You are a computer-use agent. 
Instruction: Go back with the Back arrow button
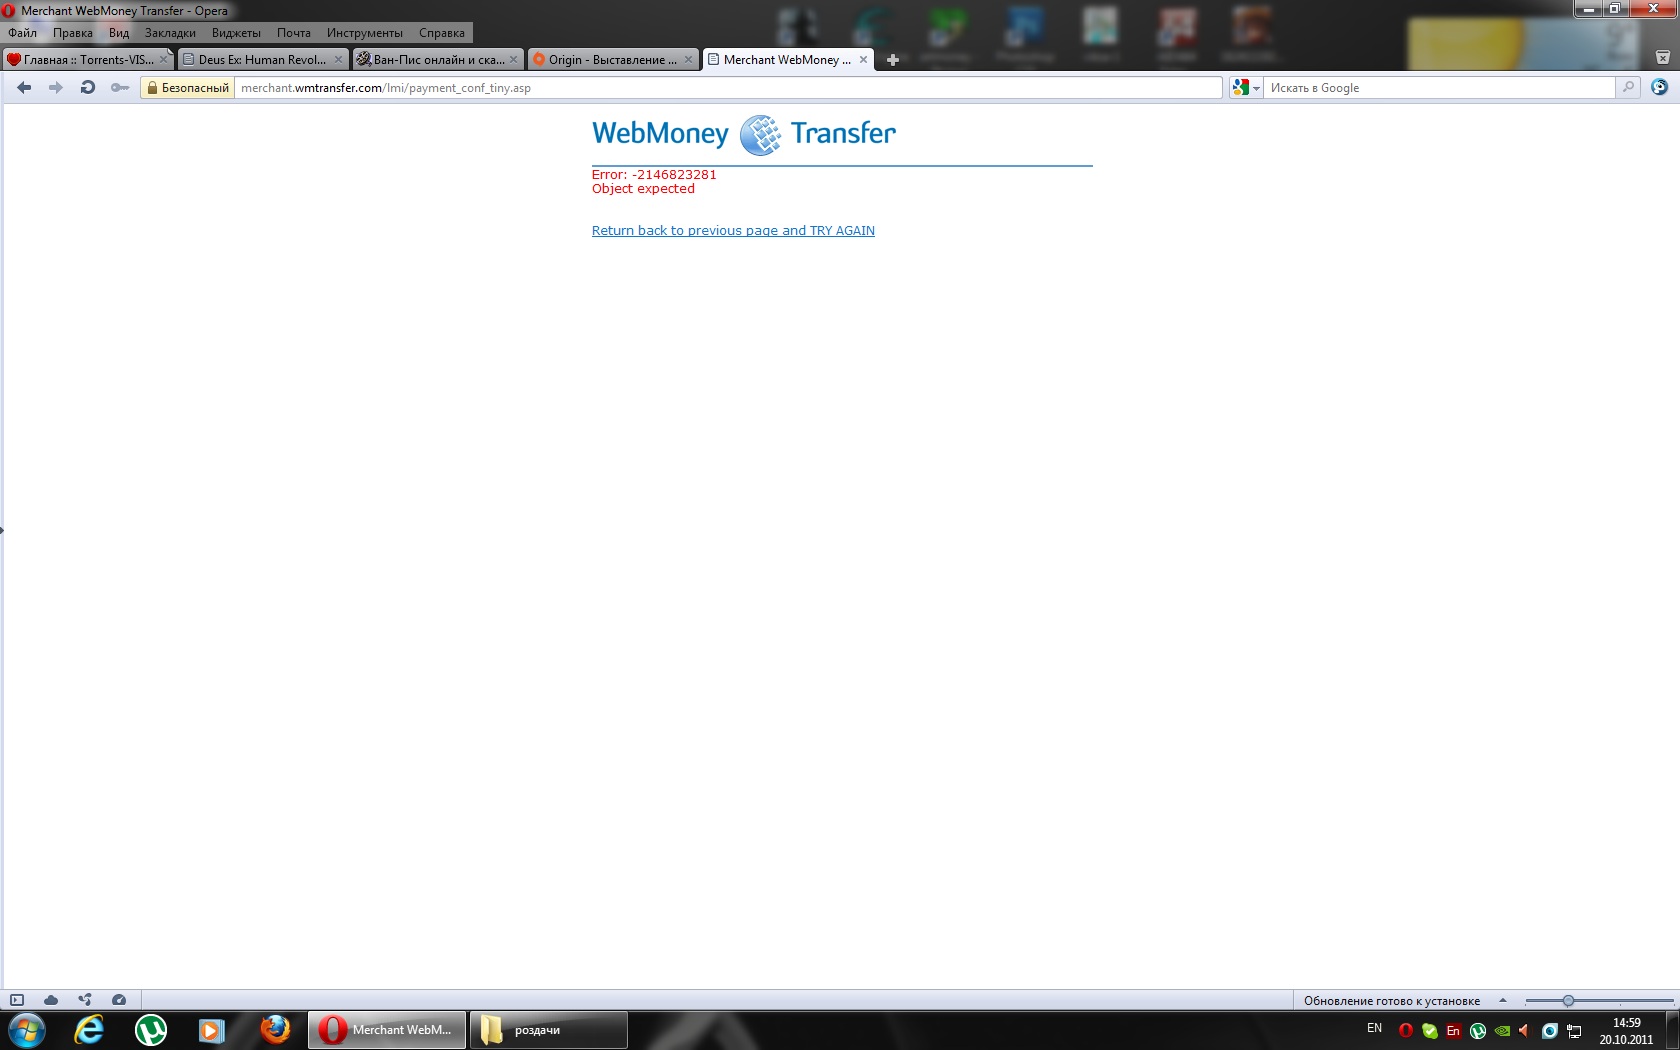pos(24,88)
